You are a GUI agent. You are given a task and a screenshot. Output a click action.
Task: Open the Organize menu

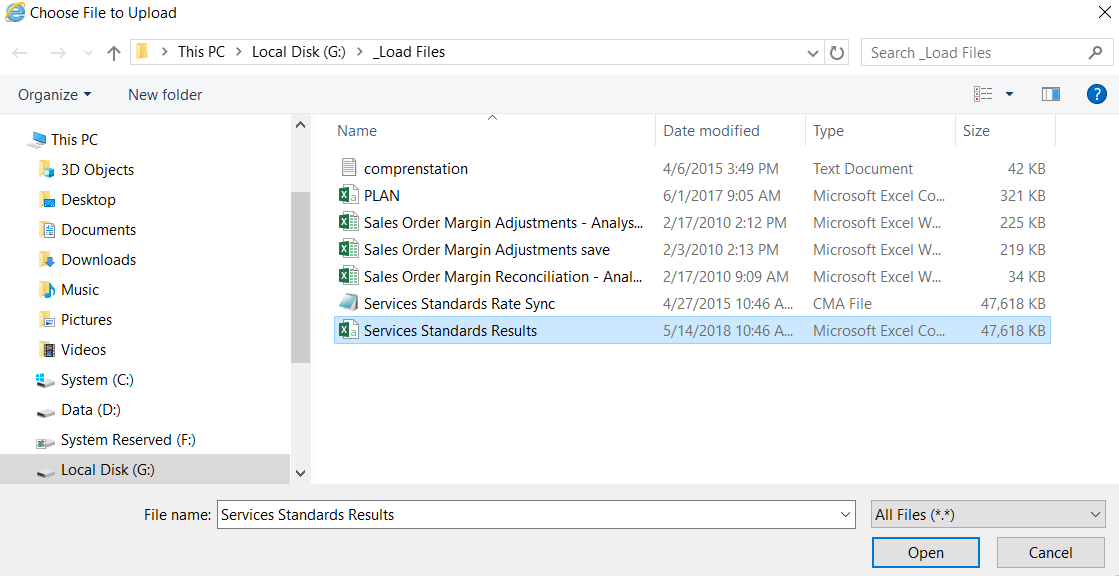(x=54, y=94)
